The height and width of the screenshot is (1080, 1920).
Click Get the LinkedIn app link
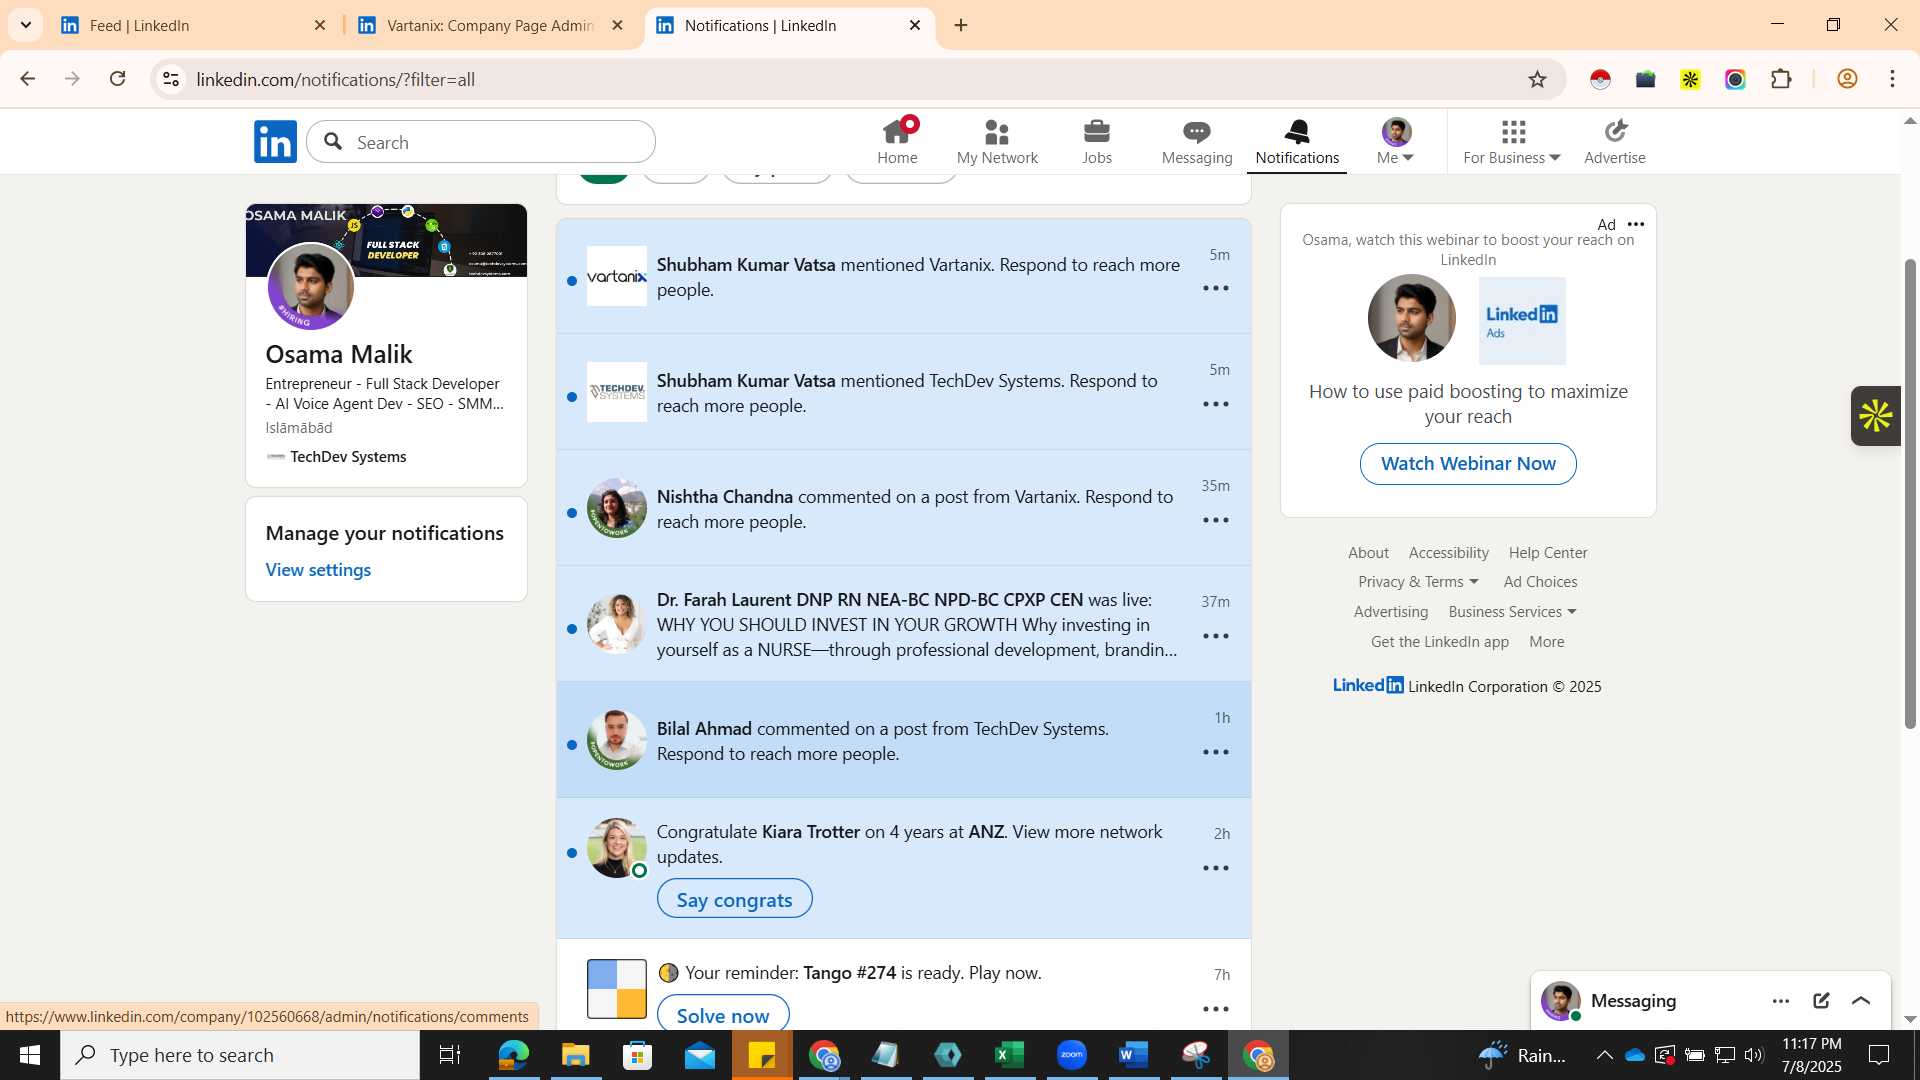1440,642
